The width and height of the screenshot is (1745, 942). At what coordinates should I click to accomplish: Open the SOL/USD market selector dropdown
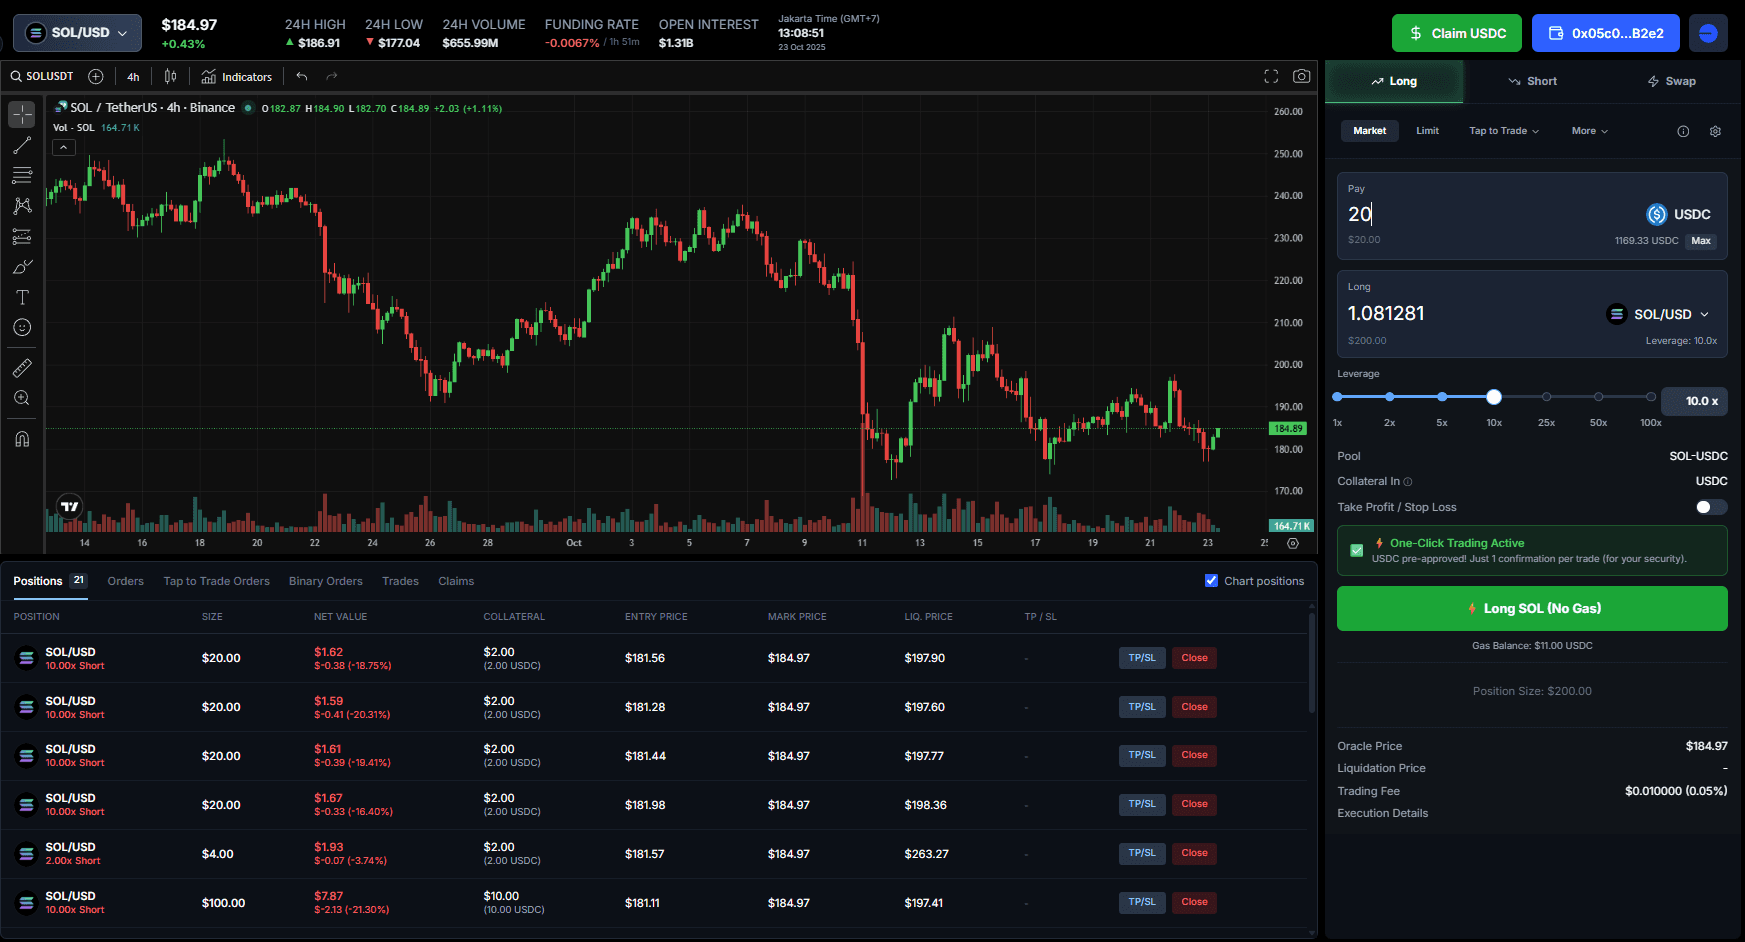(77, 32)
